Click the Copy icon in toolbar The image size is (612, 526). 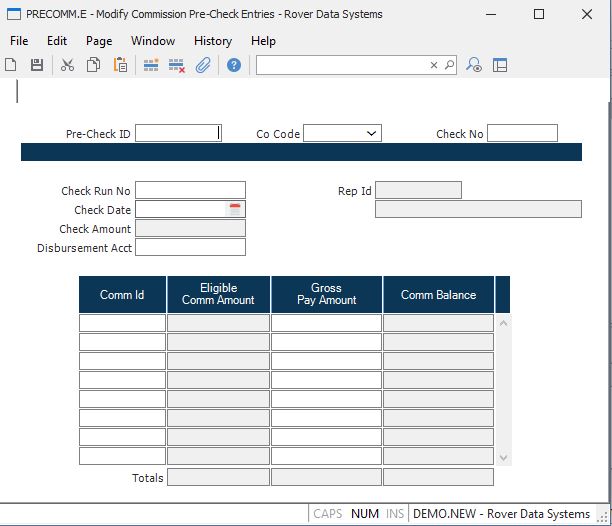pyautogui.click(x=93, y=65)
